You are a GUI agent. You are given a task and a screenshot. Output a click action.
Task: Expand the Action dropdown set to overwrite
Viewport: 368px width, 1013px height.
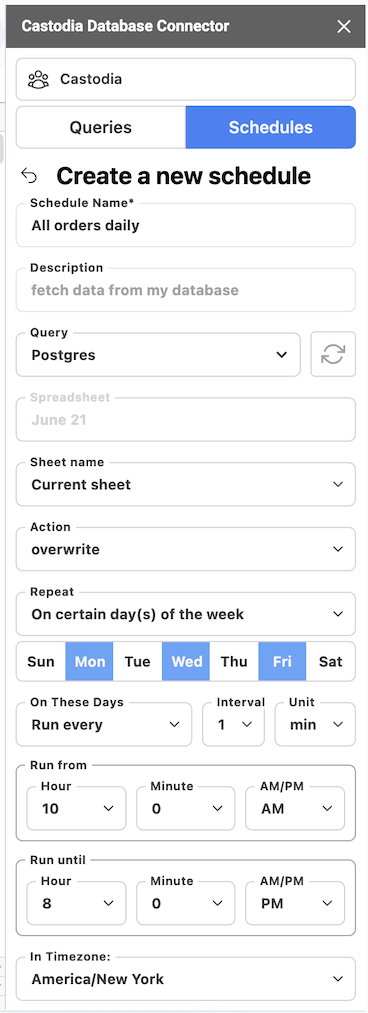(x=186, y=549)
